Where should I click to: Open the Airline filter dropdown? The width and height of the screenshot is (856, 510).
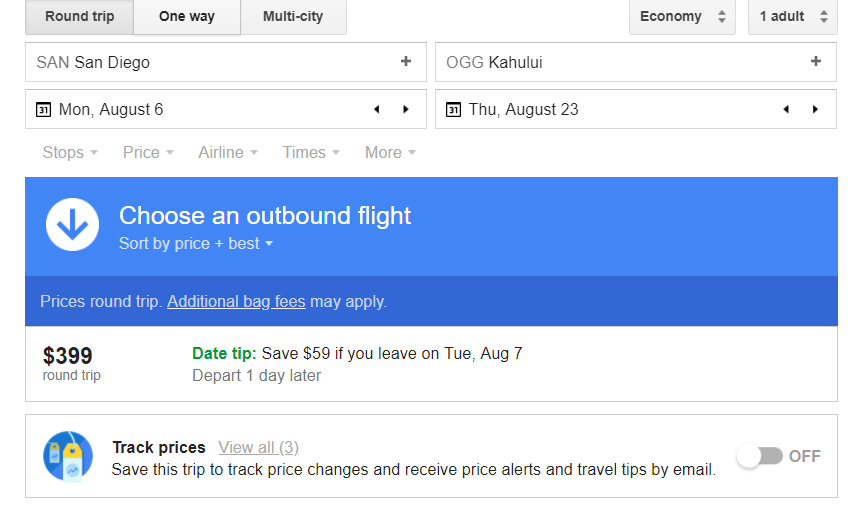tap(228, 152)
